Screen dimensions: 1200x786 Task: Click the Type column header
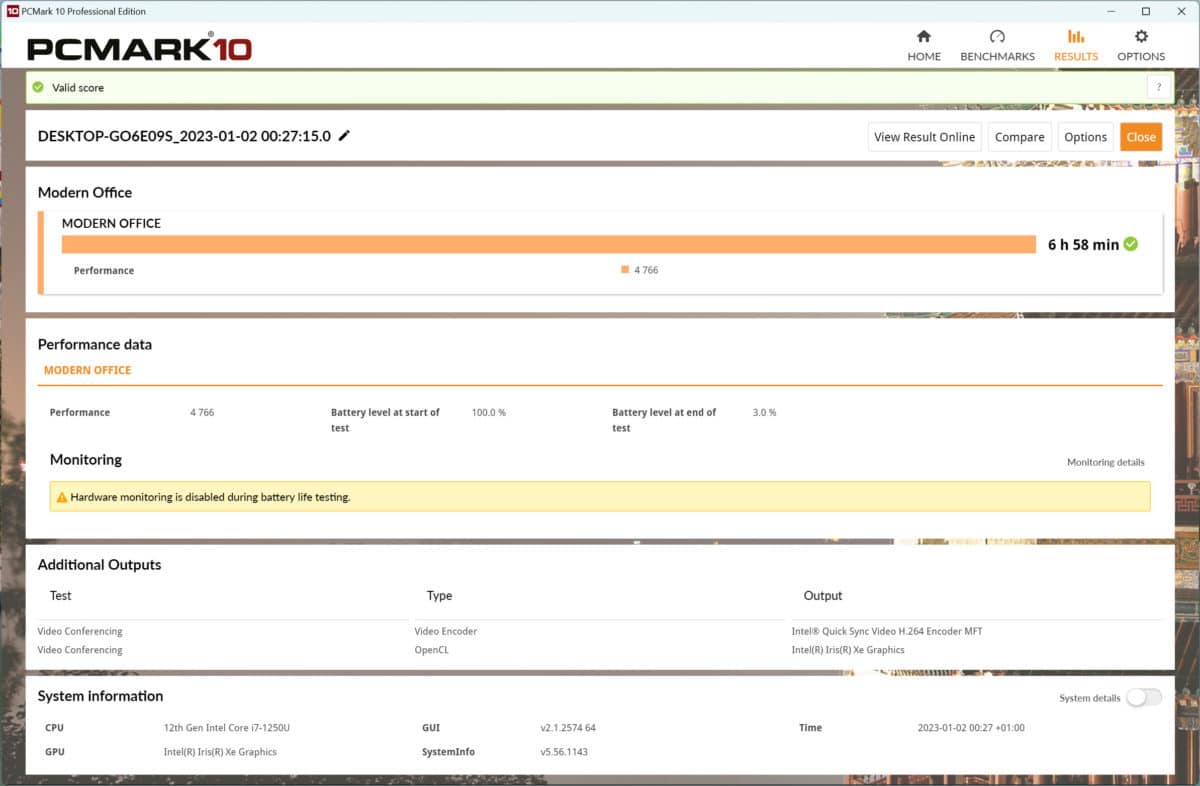pos(440,595)
